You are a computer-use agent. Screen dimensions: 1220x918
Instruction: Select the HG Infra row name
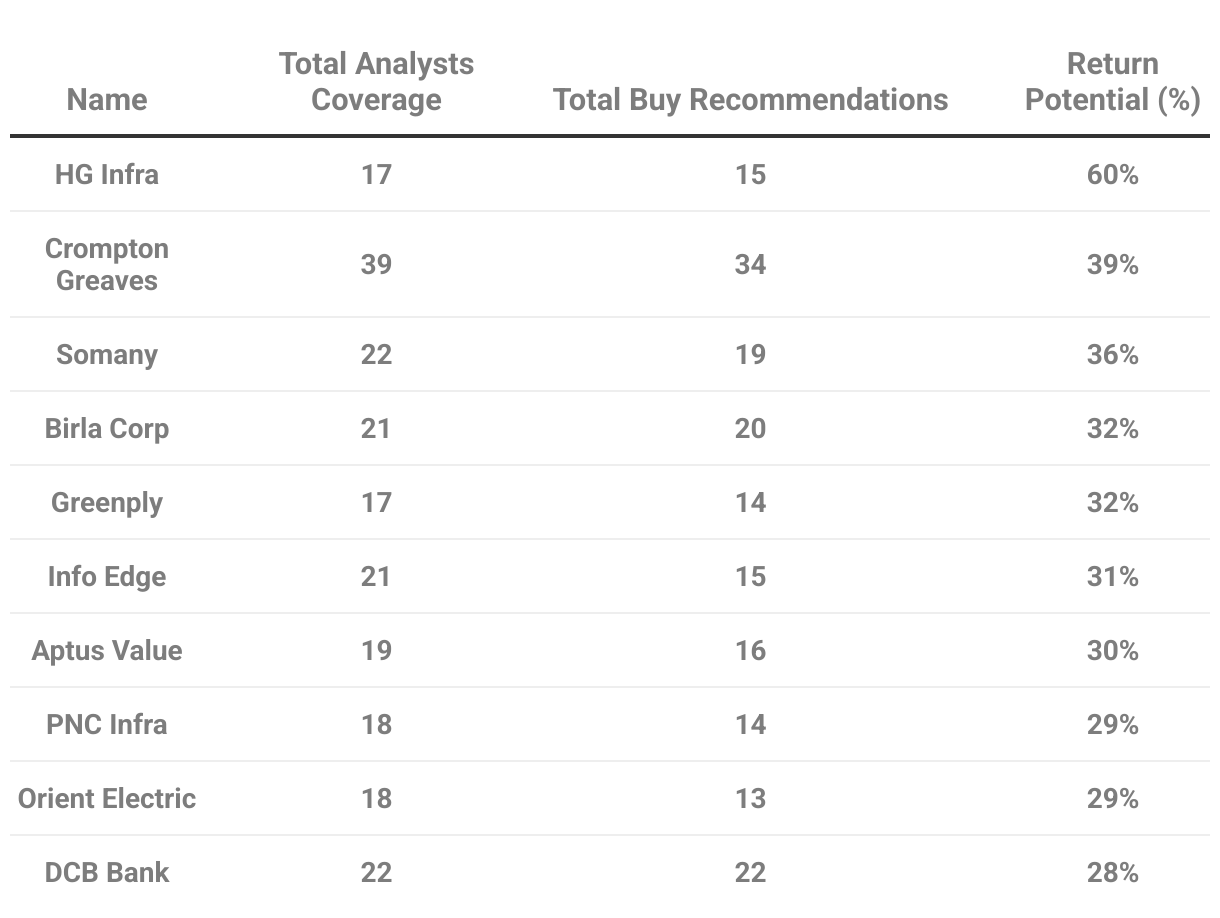pyautogui.click(x=107, y=175)
